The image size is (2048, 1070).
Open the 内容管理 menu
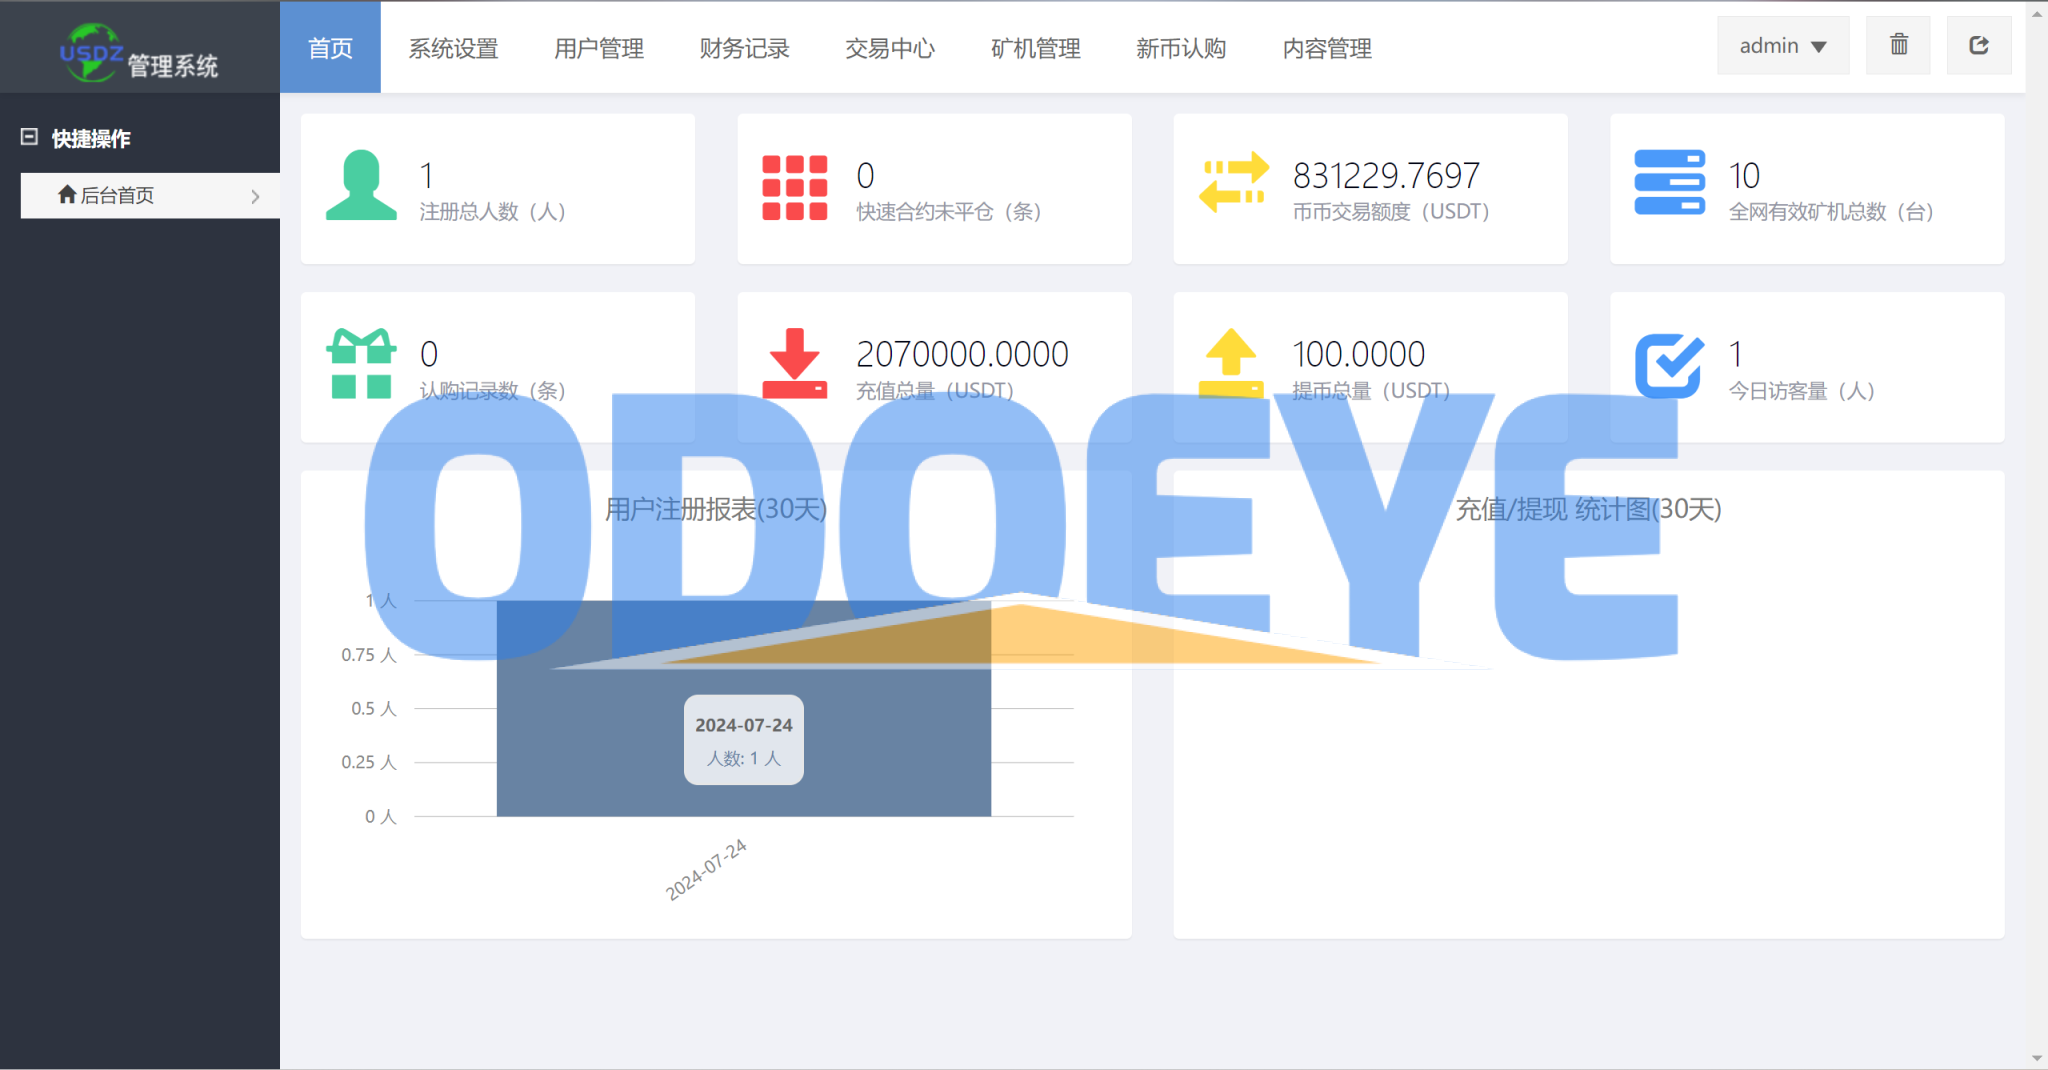click(1327, 47)
